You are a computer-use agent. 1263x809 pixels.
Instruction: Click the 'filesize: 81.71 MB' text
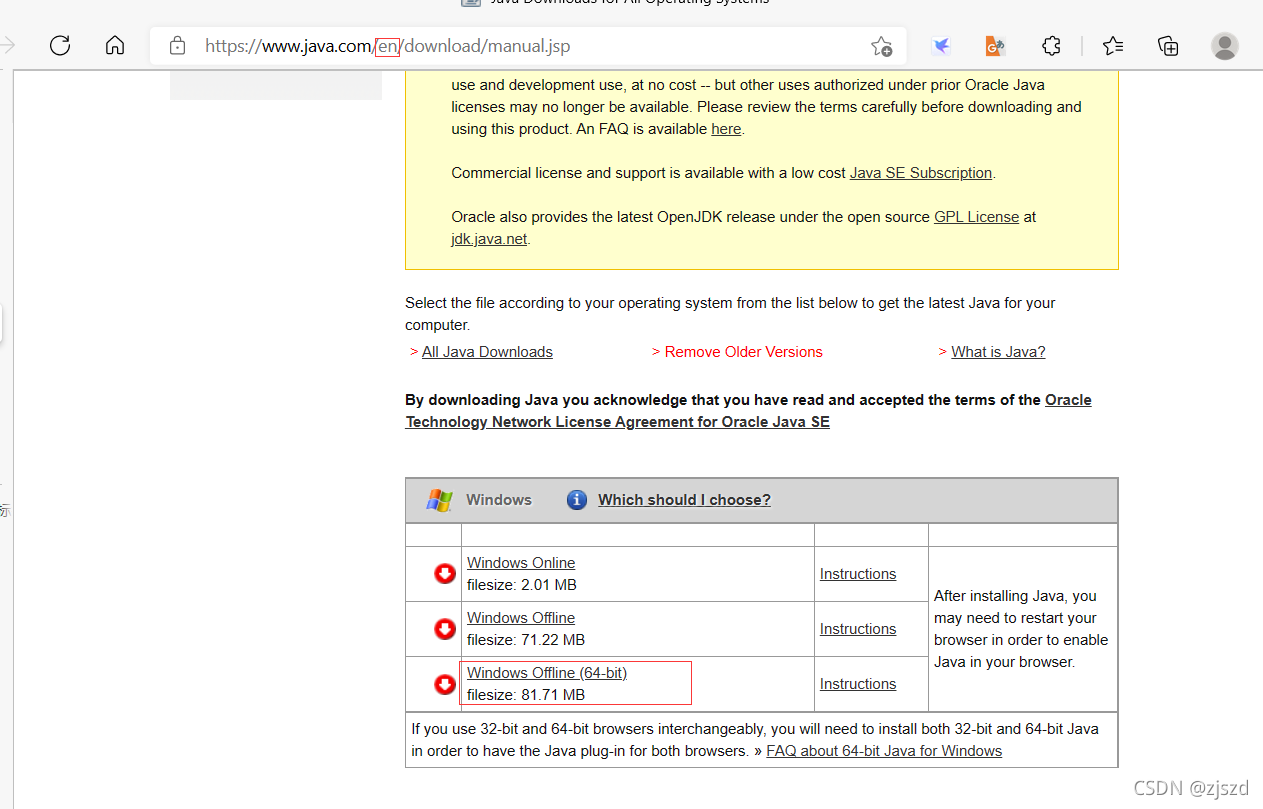[x=526, y=695]
